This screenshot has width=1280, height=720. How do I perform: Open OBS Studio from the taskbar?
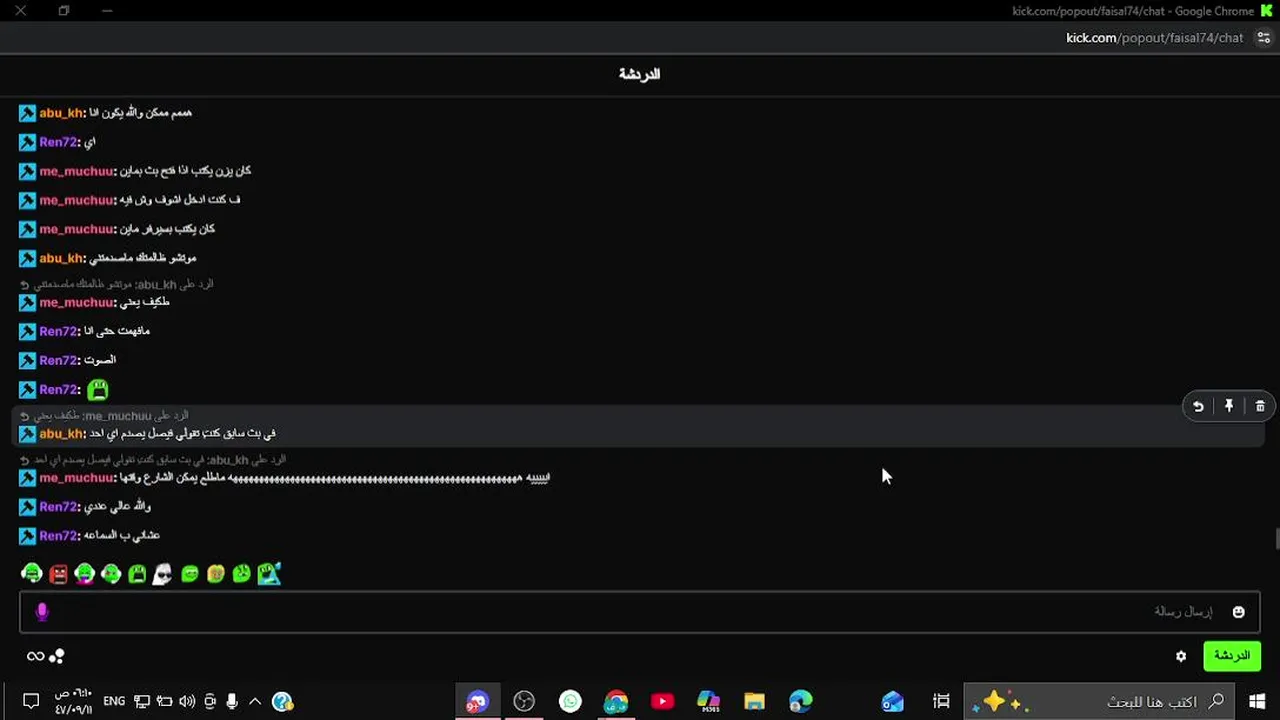pos(524,701)
